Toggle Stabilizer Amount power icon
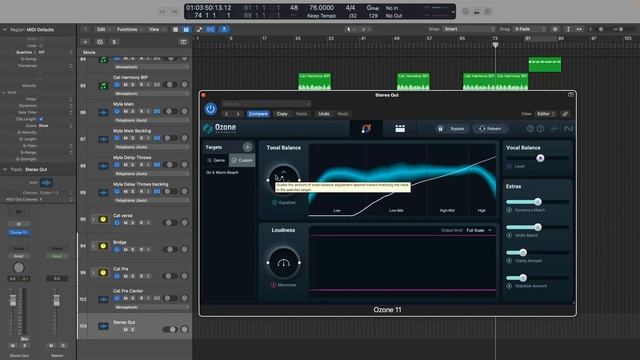Screen dimensions: 640x360 509,286
